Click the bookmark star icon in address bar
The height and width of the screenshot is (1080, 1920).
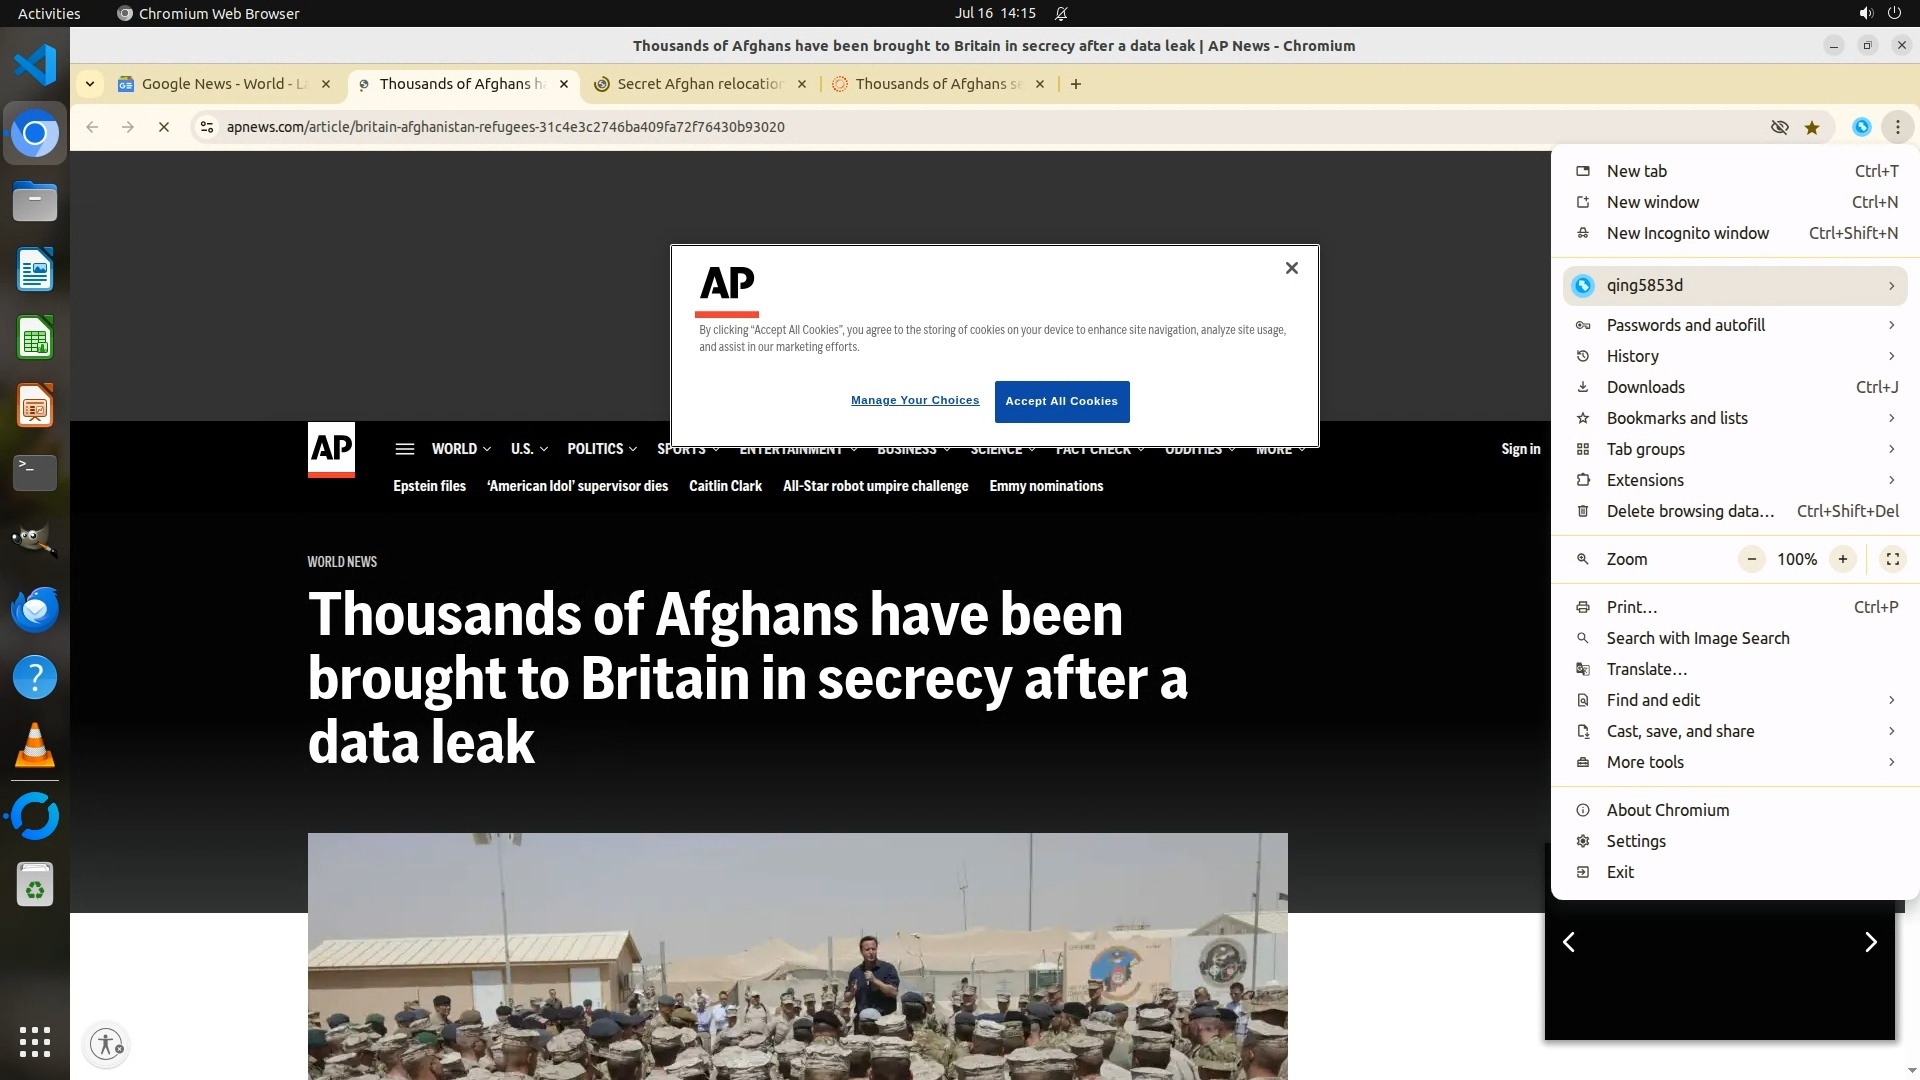(1812, 127)
